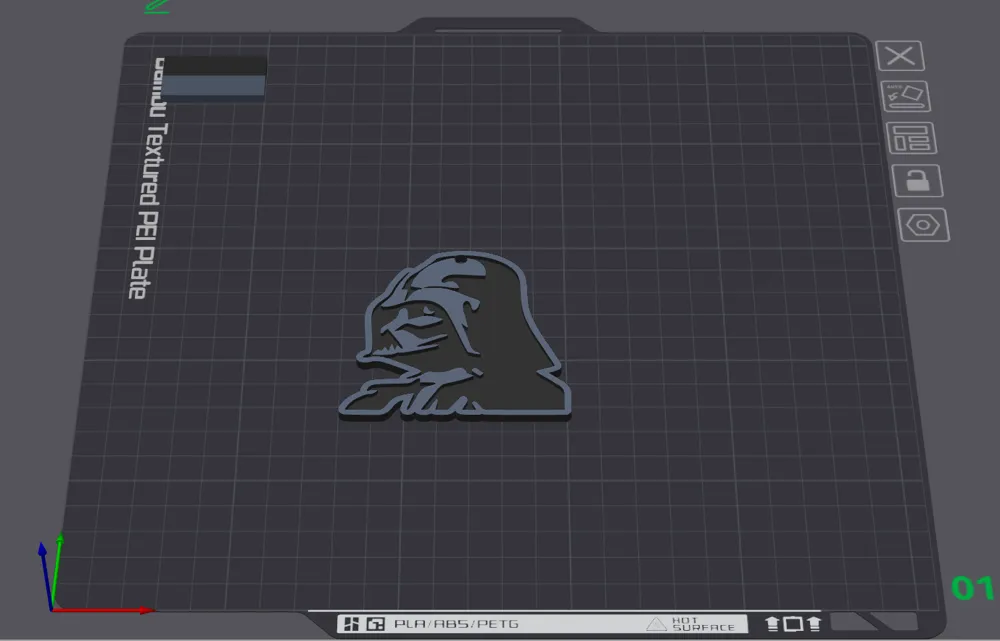Open plate settings hexagon icon
This screenshot has height=641, width=1000.
(x=923, y=225)
